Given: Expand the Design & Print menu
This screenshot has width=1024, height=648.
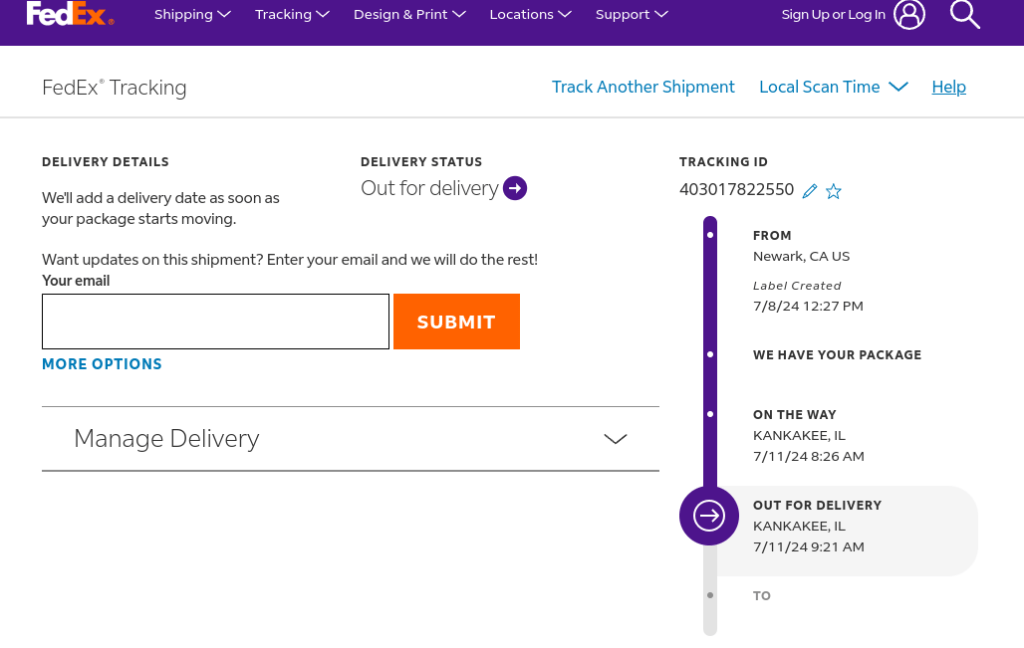Looking at the screenshot, I should 409,14.
